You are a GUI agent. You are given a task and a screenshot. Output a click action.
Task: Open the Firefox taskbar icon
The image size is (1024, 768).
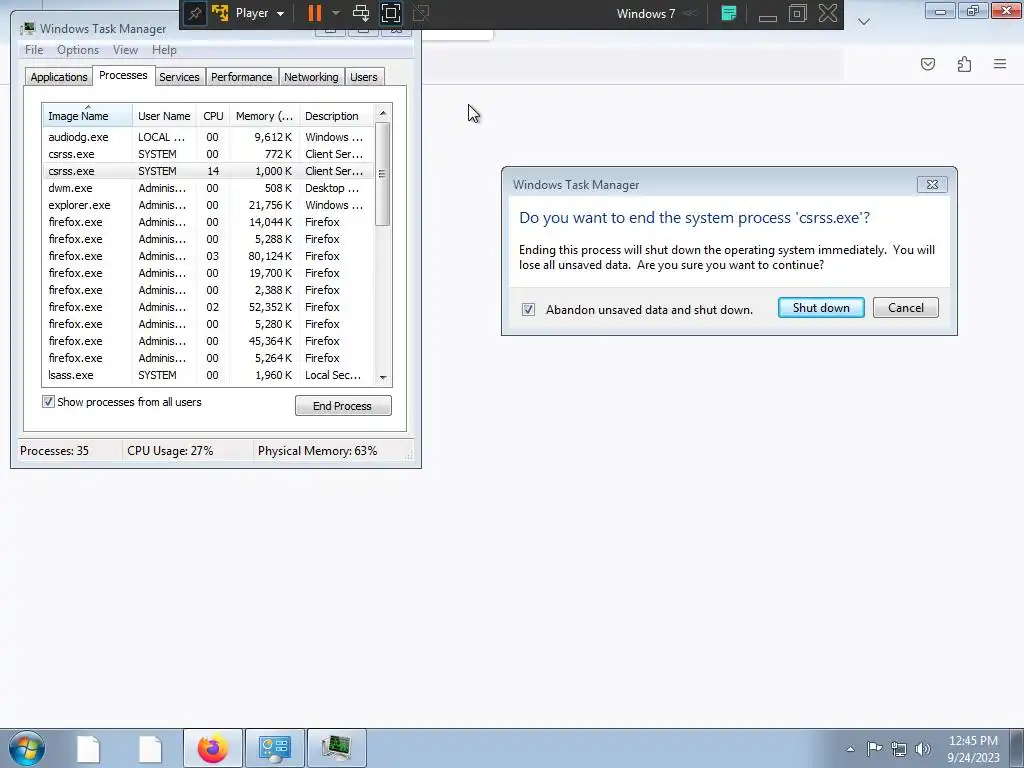pyautogui.click(x=213, y=748)
